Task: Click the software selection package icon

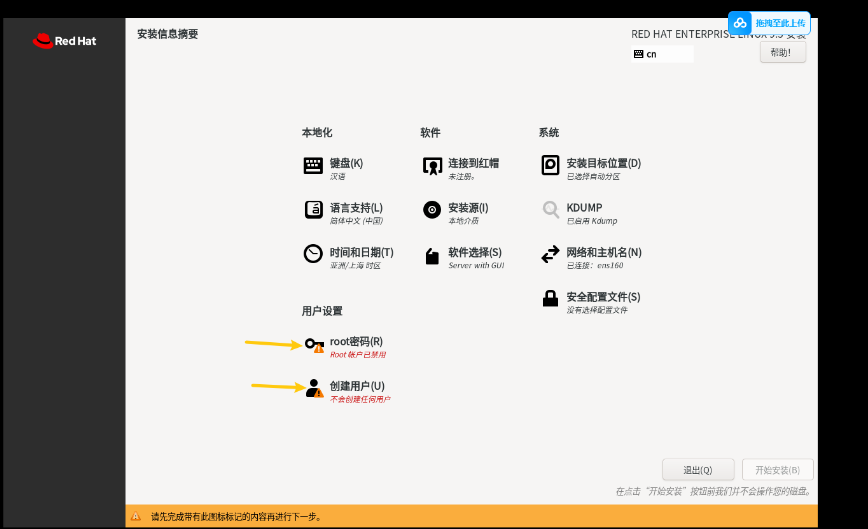Action: tap(432, 256)
